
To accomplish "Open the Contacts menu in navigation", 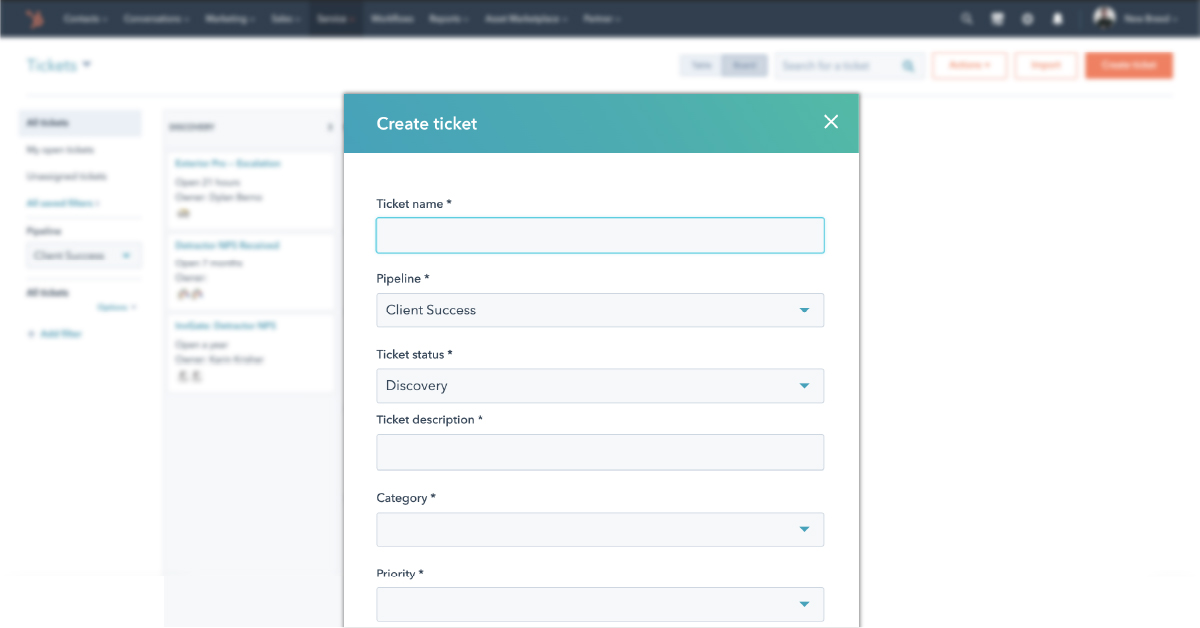I will tap(85, 19).
